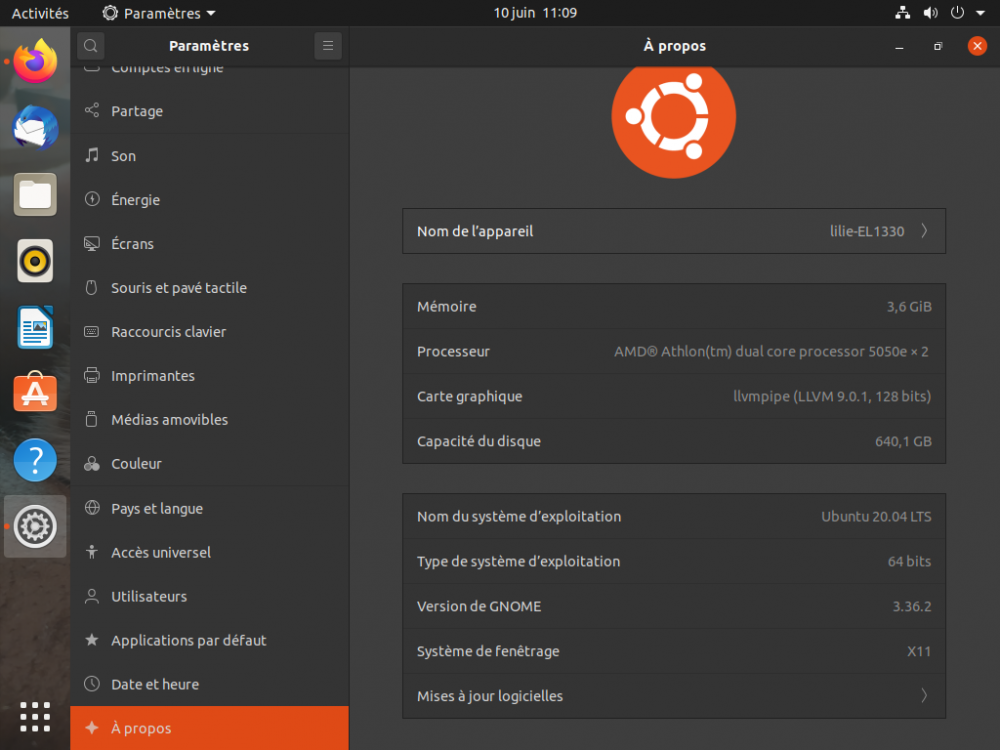Open Firefox from the dock
The width and height of the screenshot is (1000, 750).
click(x=35, y=61)
